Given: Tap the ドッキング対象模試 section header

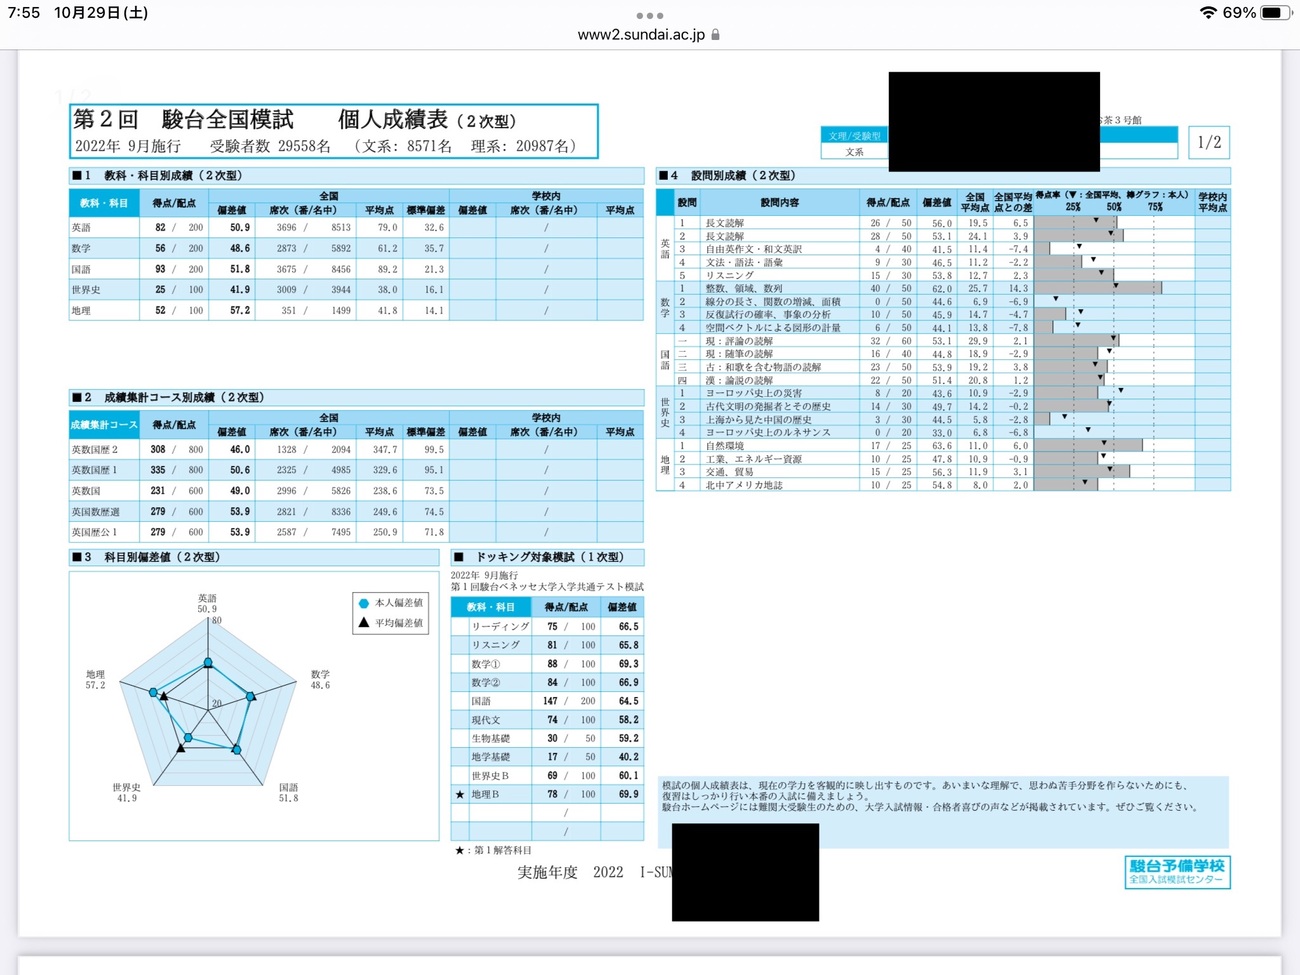Looking at the screenshot, I should [x=547, y=557].
